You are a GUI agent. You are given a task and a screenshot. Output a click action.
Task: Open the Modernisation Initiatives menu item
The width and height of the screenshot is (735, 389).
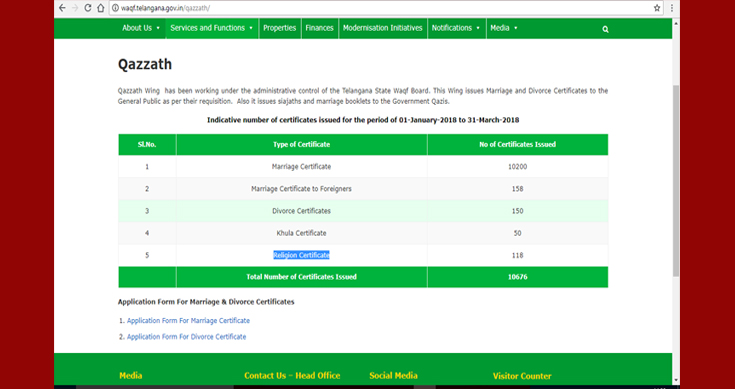pyautogui.click(x=382, y=28)
